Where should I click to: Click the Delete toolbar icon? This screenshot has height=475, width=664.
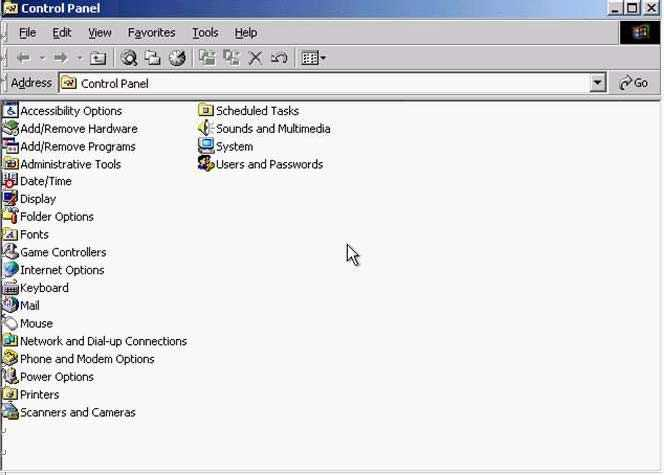(255, 58)
